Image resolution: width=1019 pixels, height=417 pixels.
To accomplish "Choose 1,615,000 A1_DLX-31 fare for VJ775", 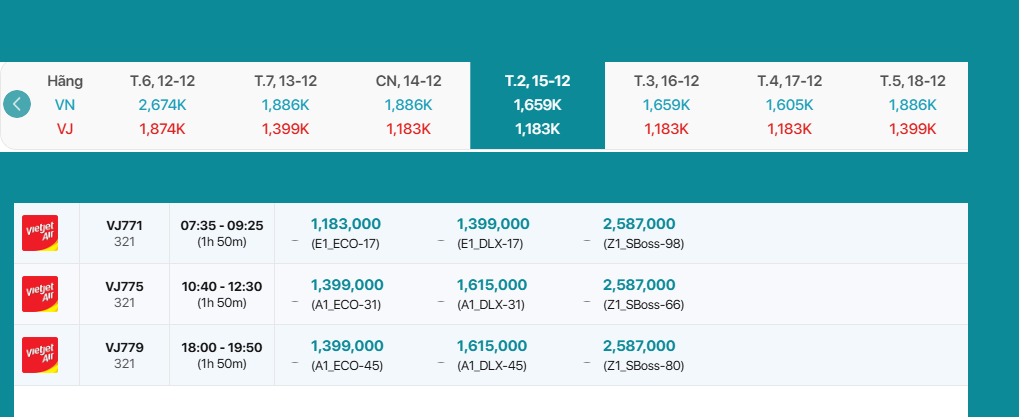I will 492,294.
